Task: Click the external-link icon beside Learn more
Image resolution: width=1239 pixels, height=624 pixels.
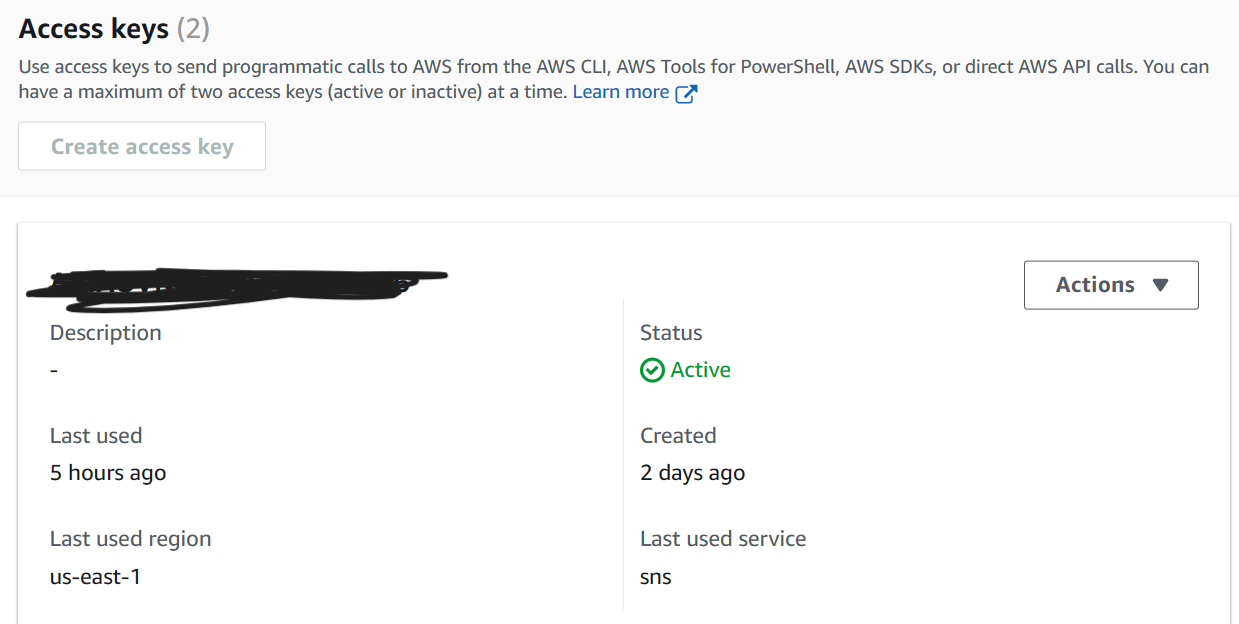Action: pyautogui.click(x=686, y=91)
